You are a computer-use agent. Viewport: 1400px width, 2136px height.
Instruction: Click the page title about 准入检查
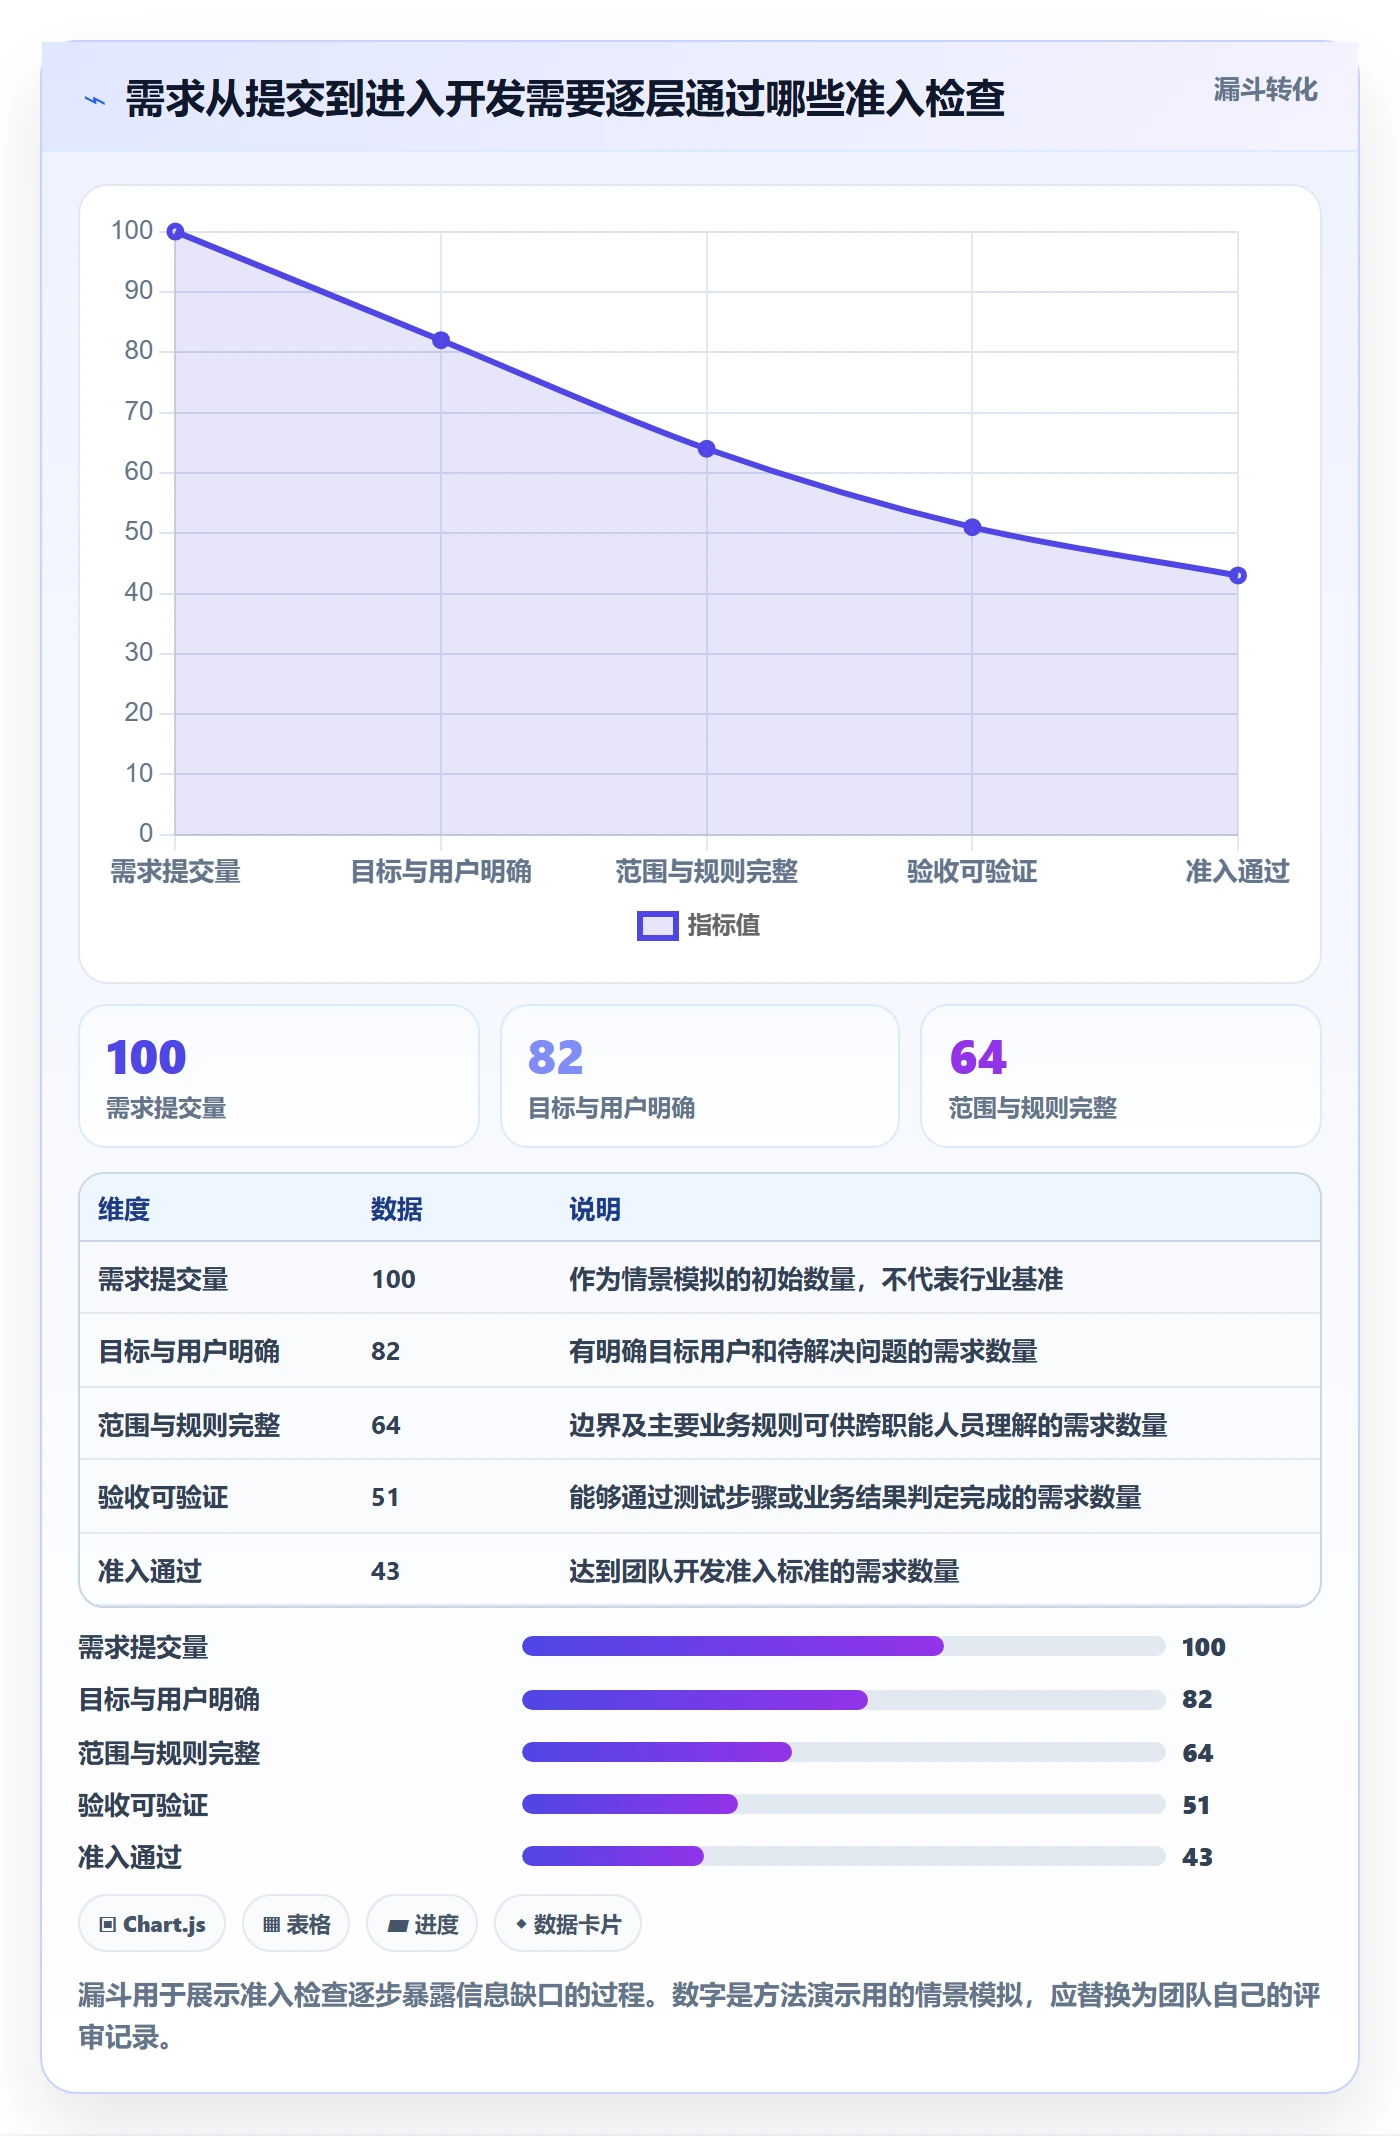[565, 99]
